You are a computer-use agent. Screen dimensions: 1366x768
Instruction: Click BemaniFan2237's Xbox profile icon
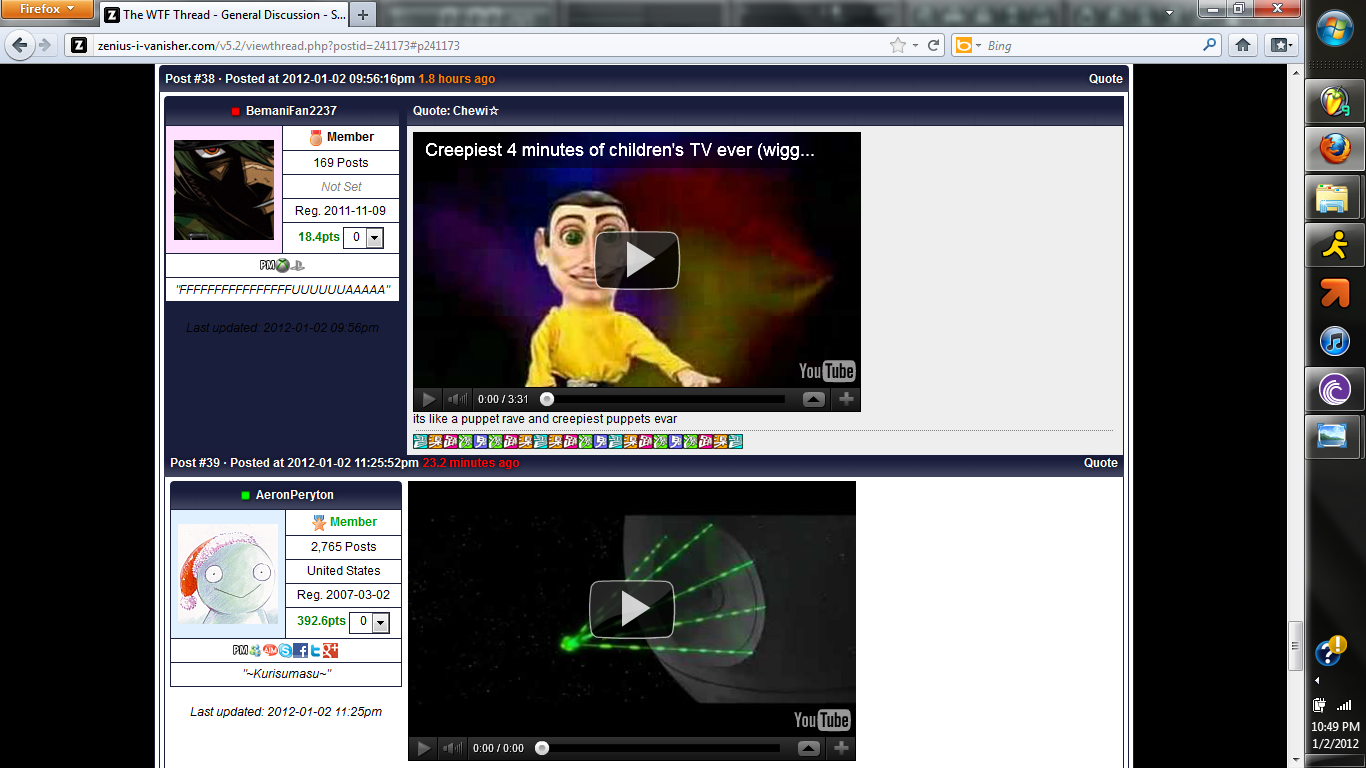tap(283, 266)
